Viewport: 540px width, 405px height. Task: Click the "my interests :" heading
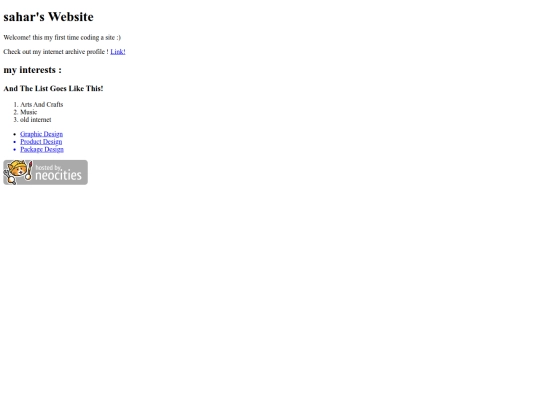(32, 70)
